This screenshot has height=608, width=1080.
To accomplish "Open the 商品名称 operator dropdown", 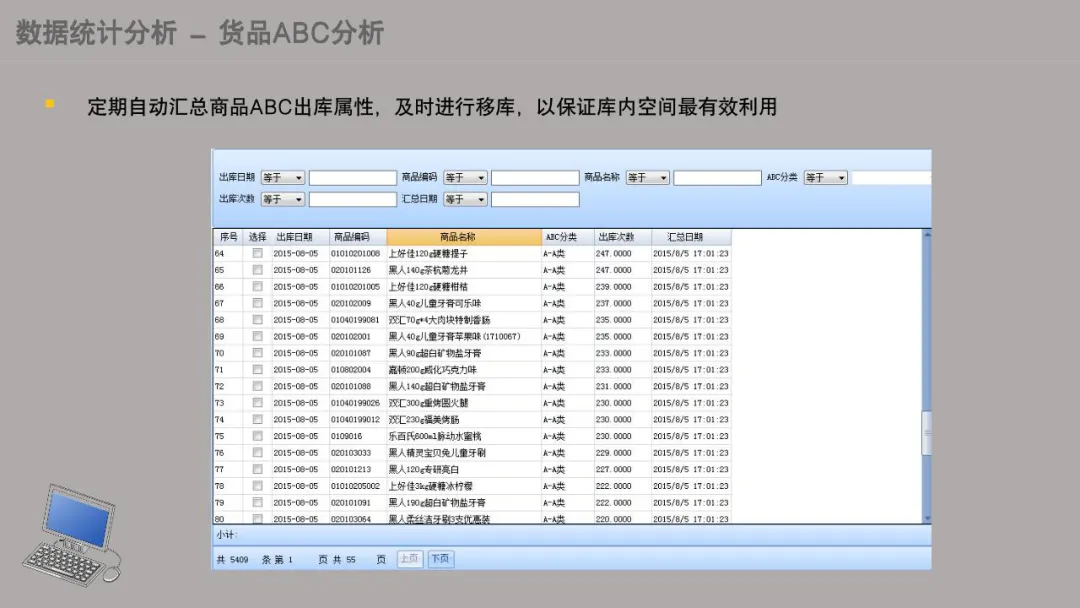I will click(x=647, y=178).
